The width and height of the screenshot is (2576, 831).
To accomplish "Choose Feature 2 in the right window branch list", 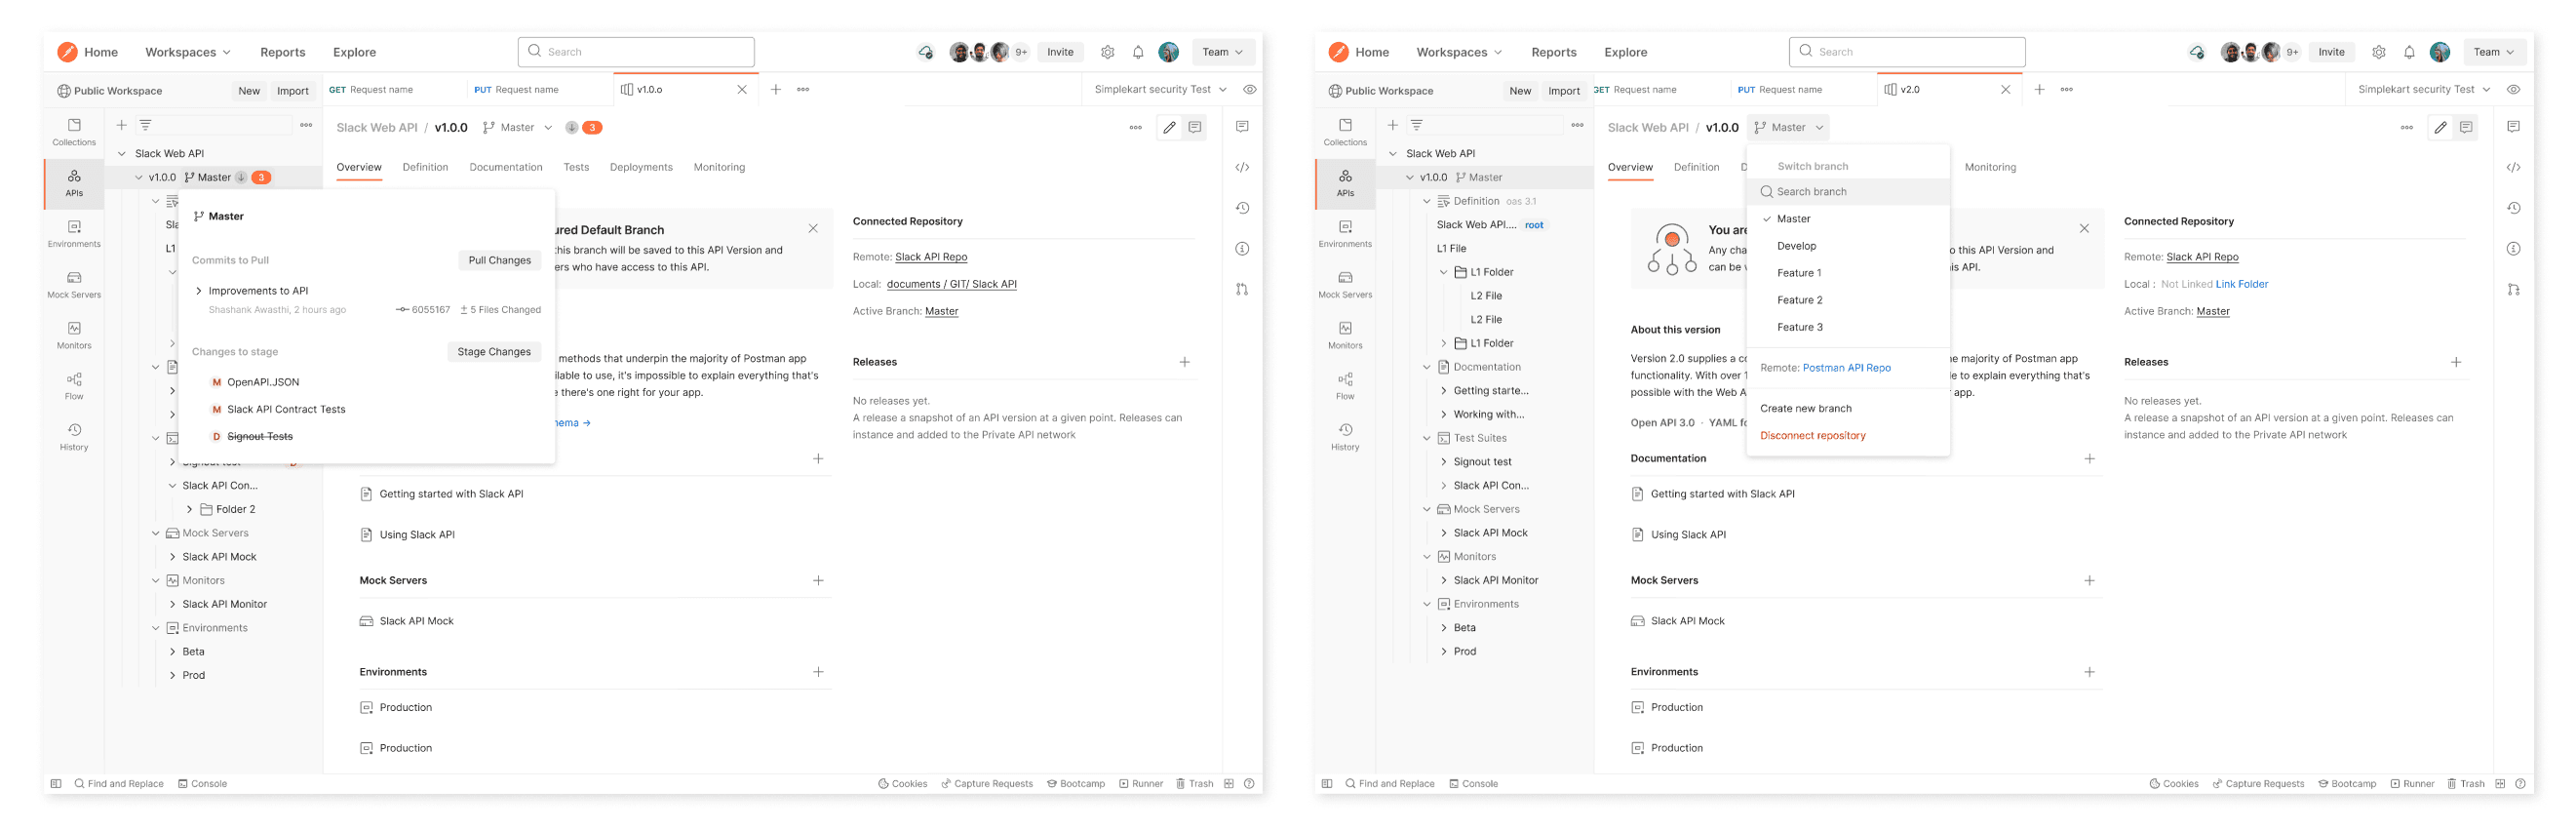I will [x=1848, y=300].
